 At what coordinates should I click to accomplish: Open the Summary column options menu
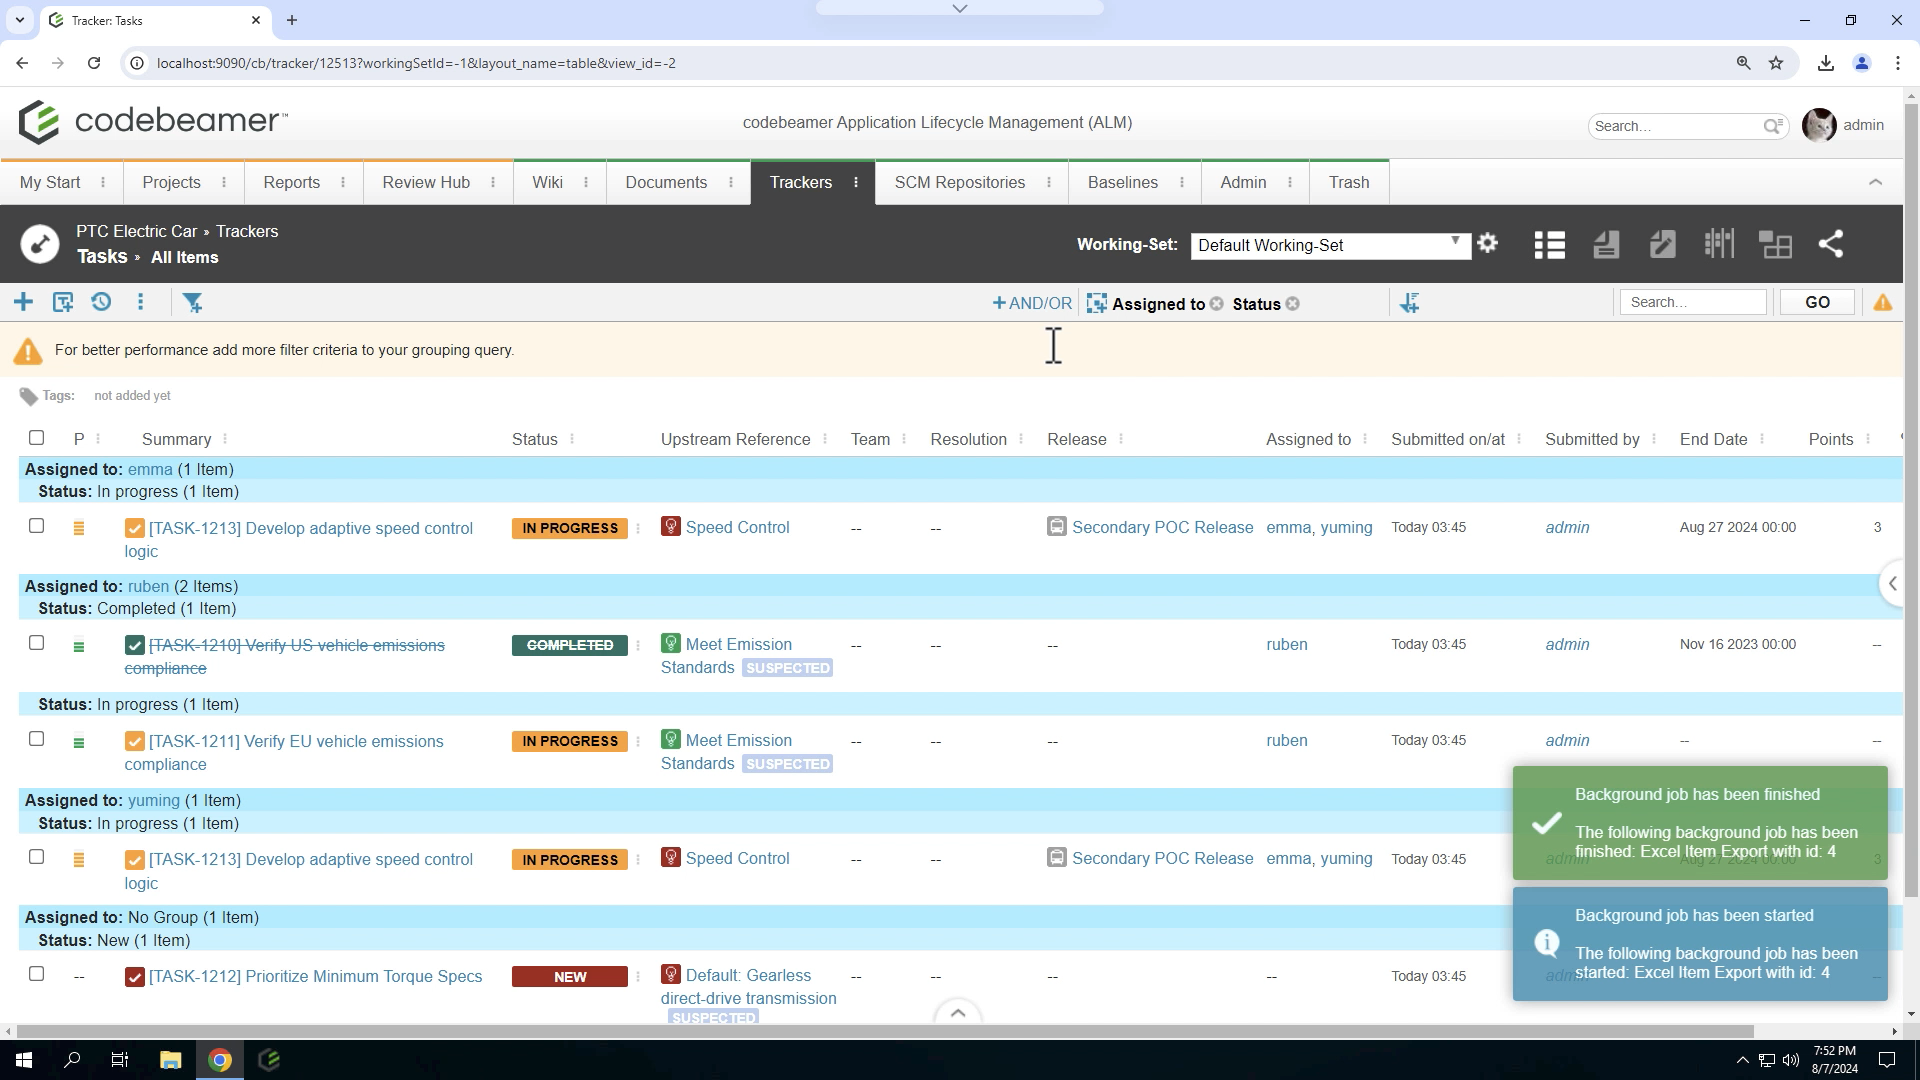point(225,439)
